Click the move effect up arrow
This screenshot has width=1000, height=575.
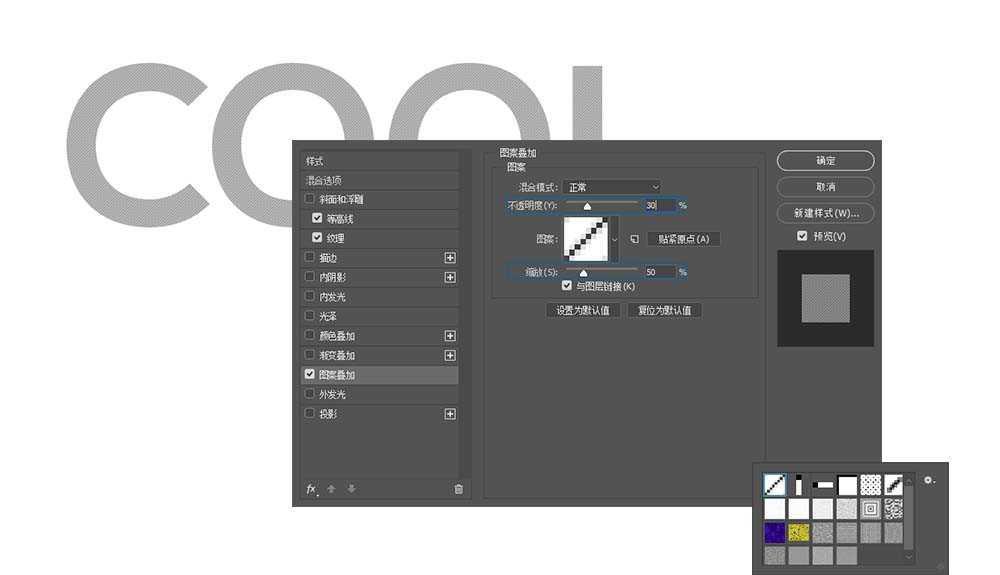tap(332, 489)
